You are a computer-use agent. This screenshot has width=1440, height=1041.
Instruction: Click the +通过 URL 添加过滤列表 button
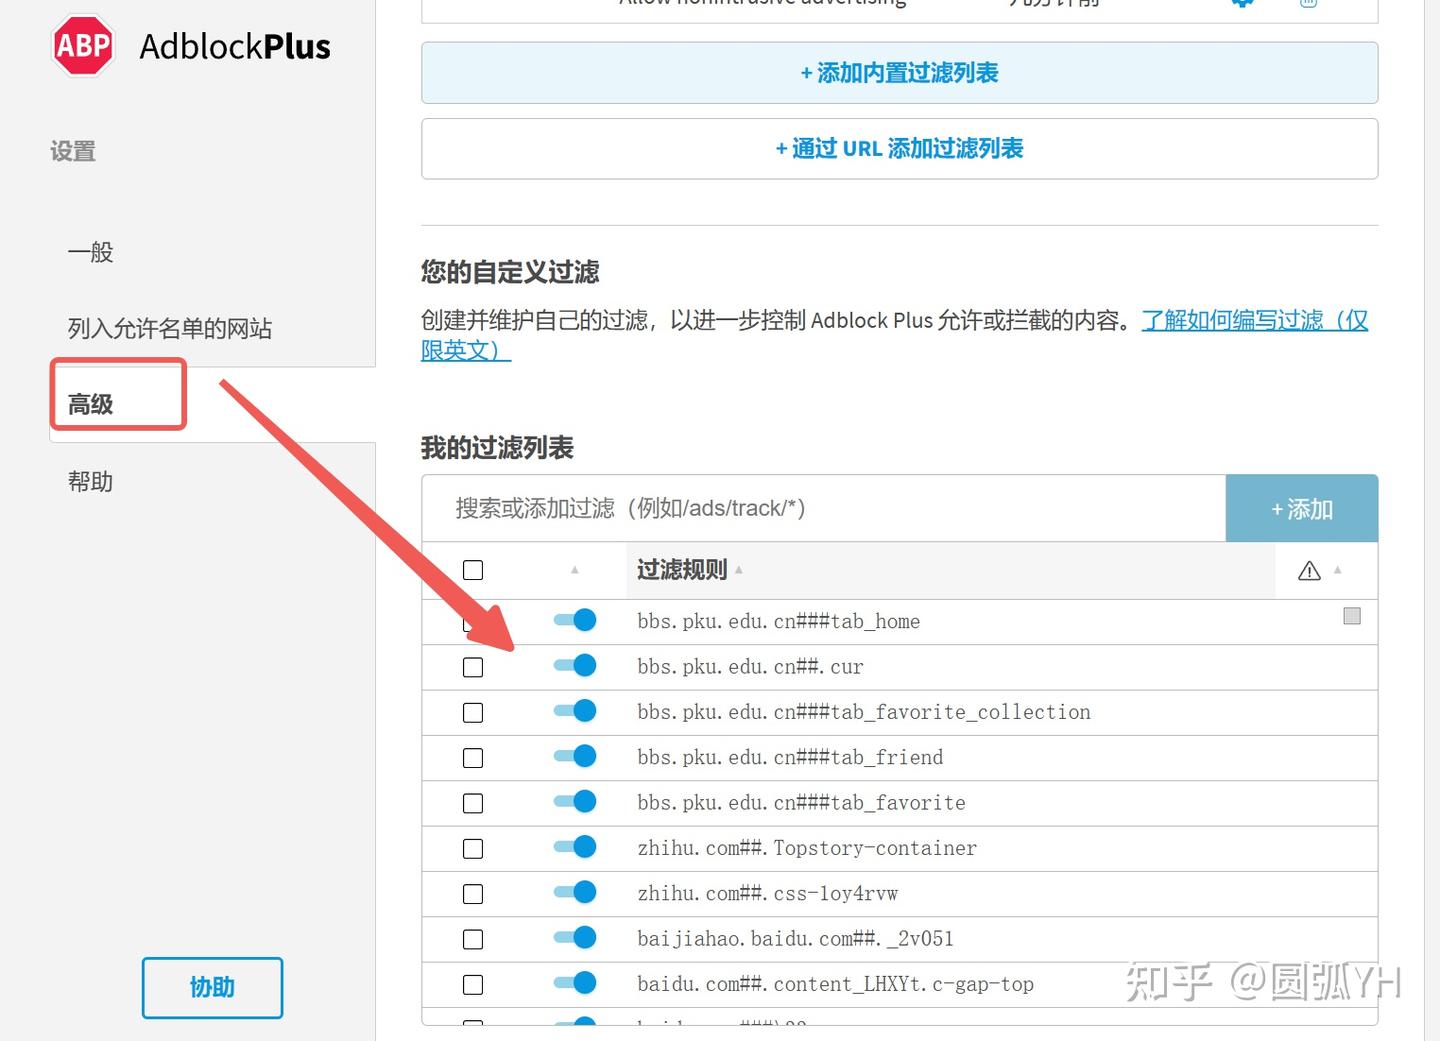[899, 148]
